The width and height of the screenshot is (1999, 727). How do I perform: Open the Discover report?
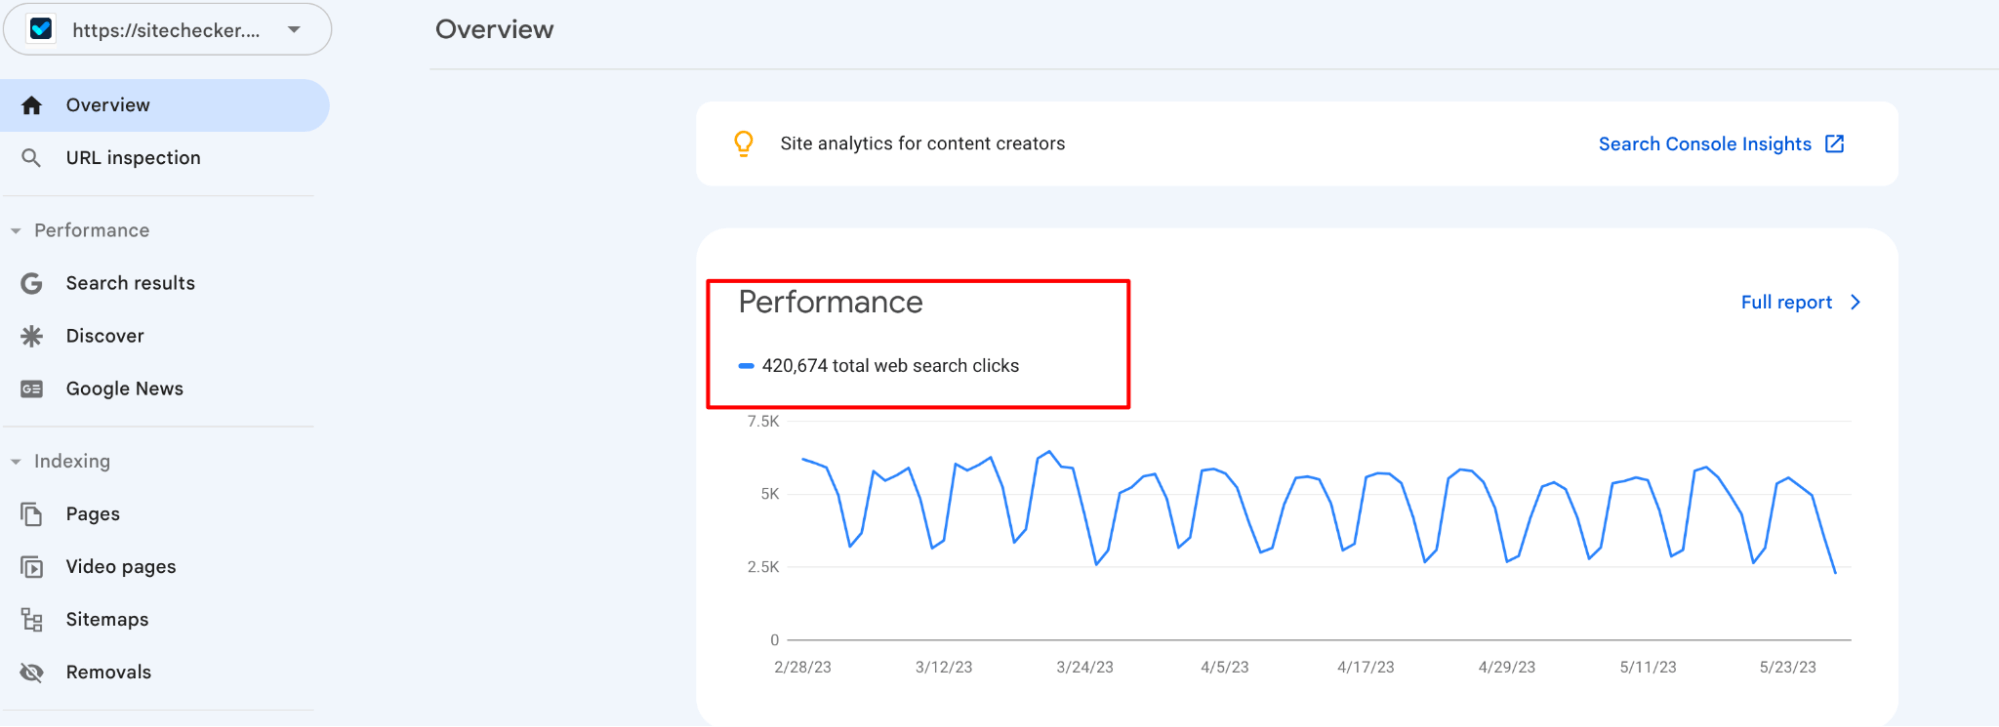coord(105,336)
